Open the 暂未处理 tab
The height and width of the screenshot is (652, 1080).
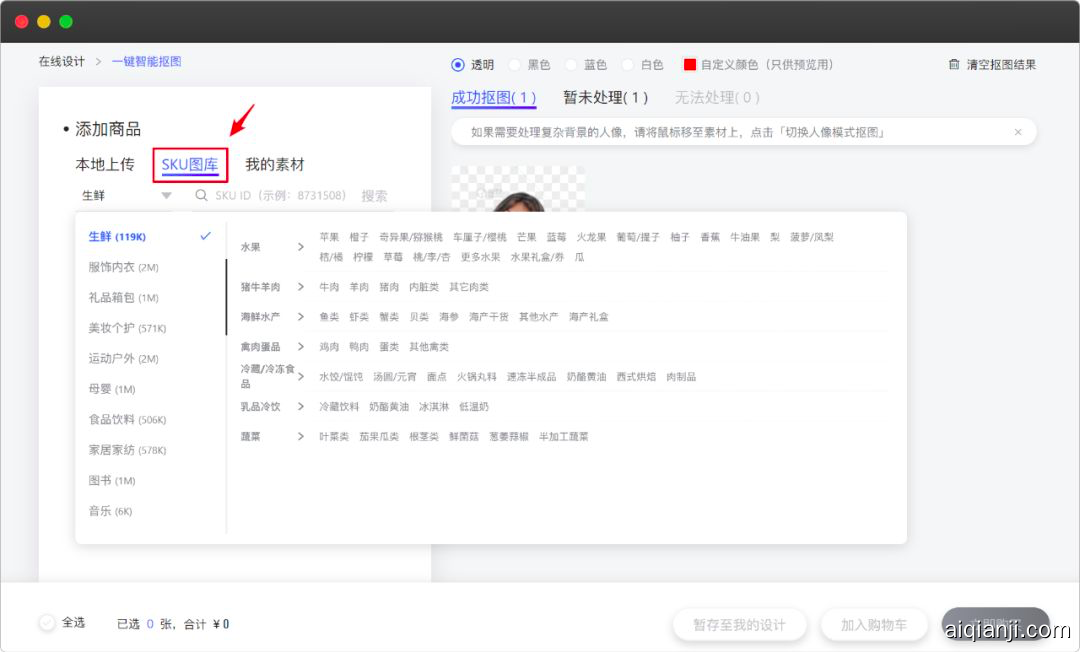tap(605, 98)
